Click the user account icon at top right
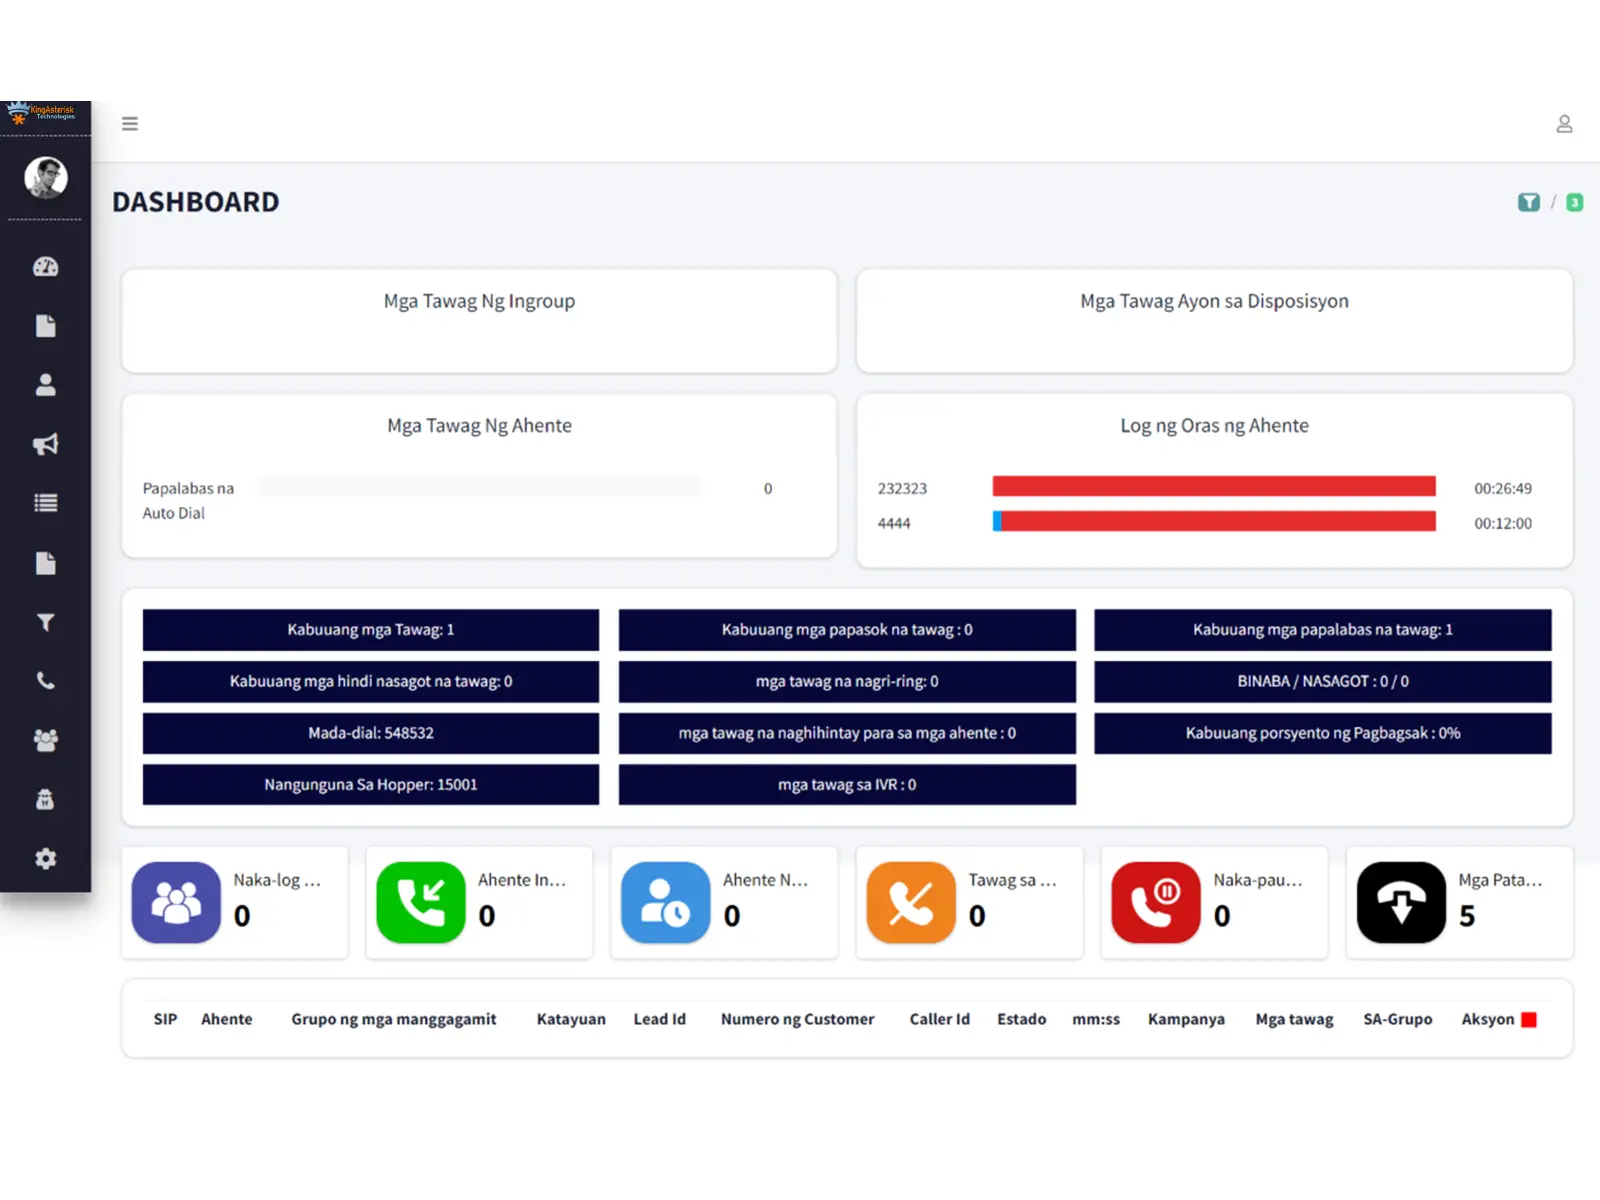 coord(1564,124)
